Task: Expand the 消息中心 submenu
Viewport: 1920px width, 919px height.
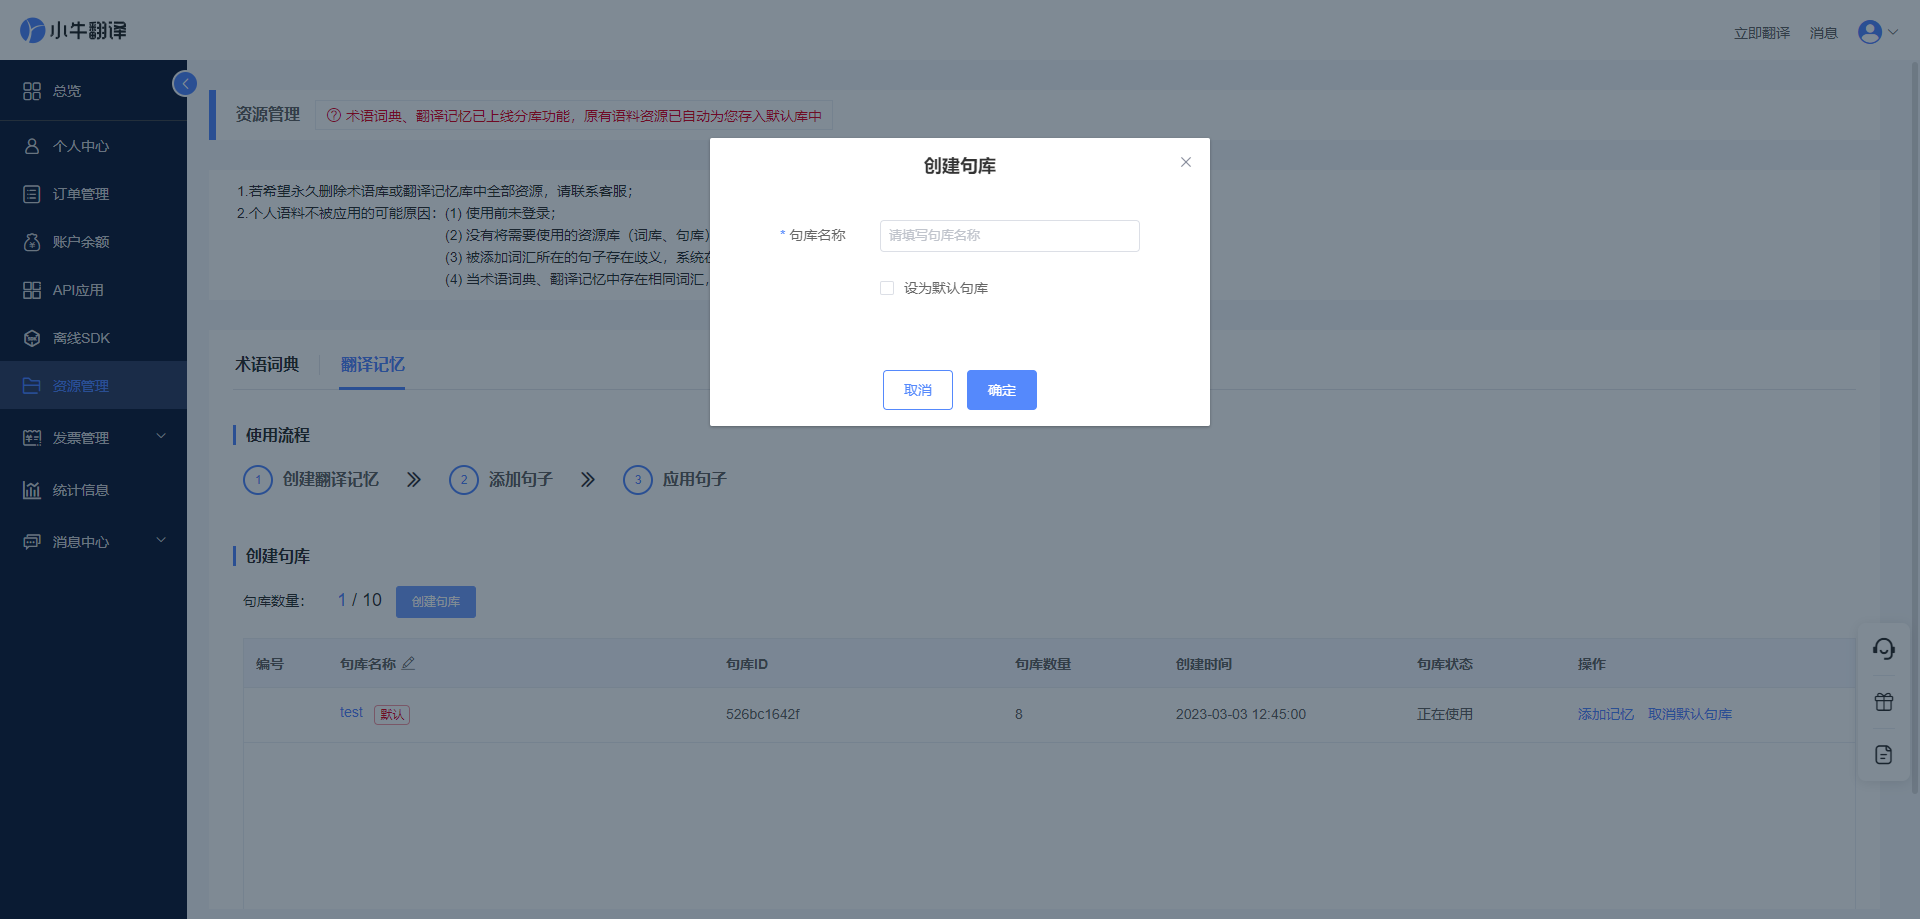Action: click(93, 542)
